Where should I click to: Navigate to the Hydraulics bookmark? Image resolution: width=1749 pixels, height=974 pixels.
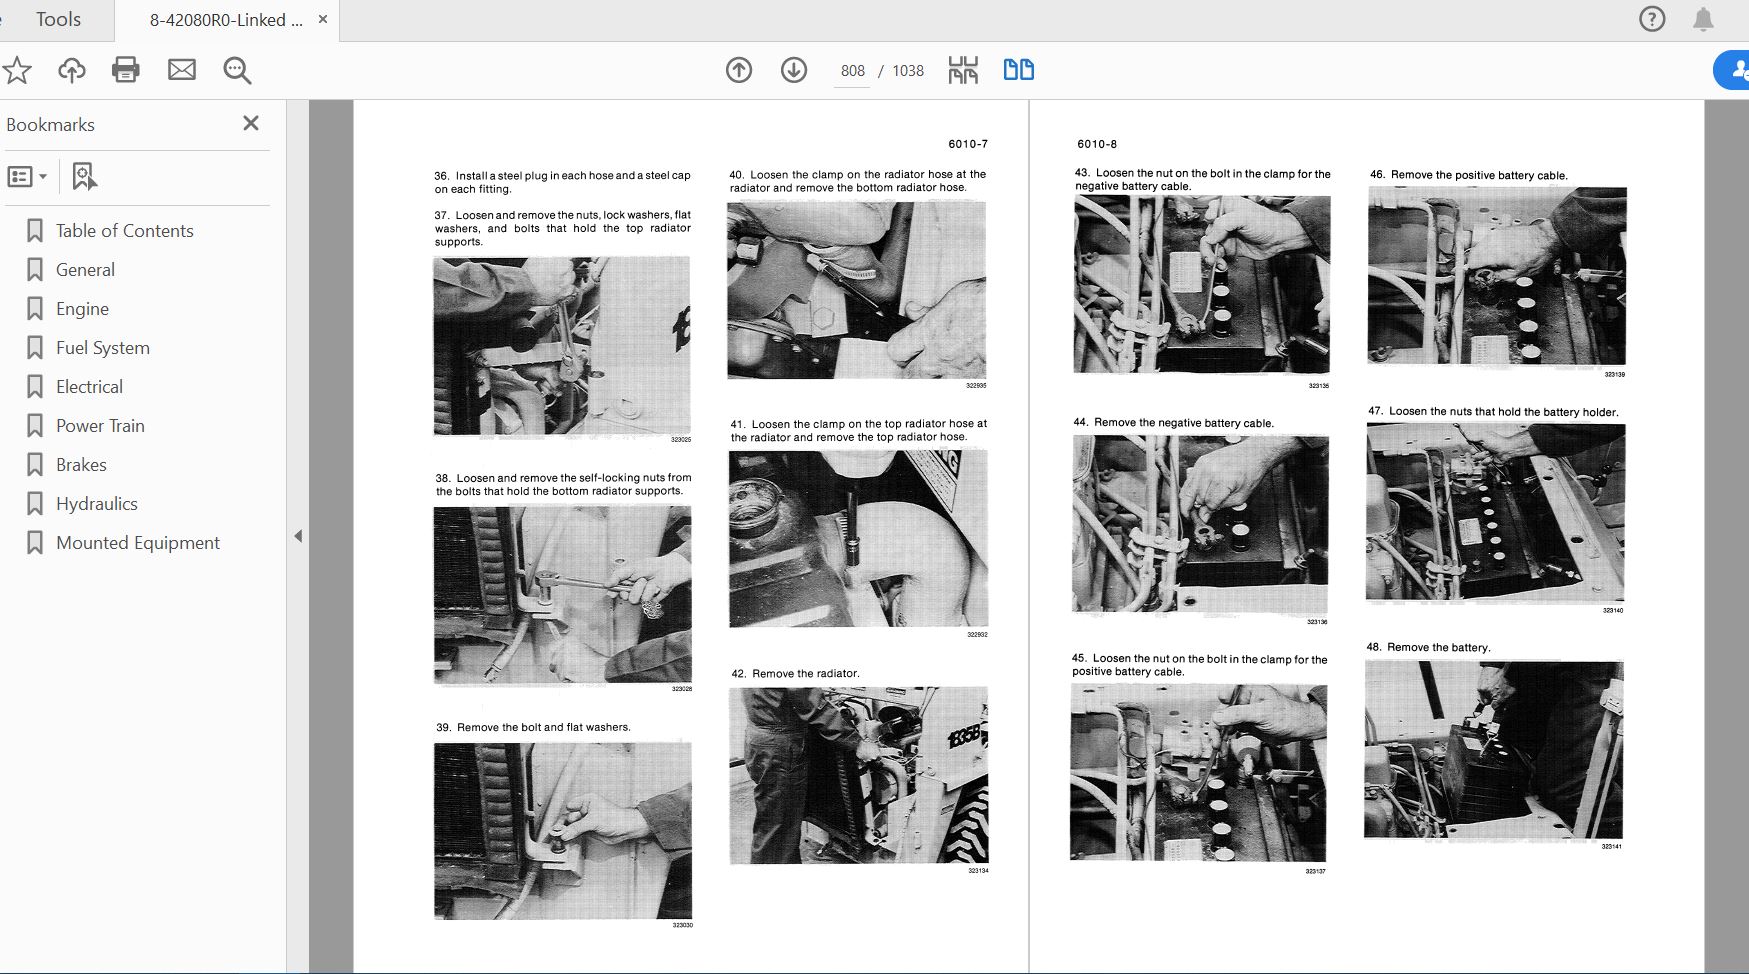(x=96, y=504)
